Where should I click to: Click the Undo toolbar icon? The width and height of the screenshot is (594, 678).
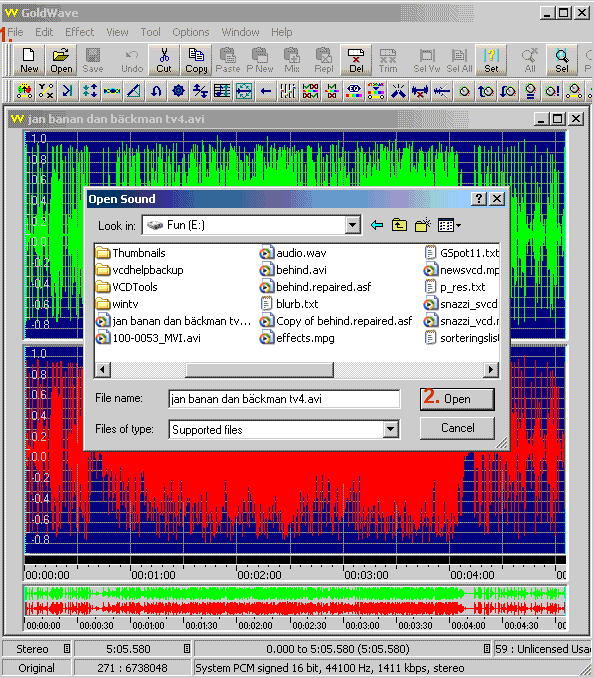132,60
